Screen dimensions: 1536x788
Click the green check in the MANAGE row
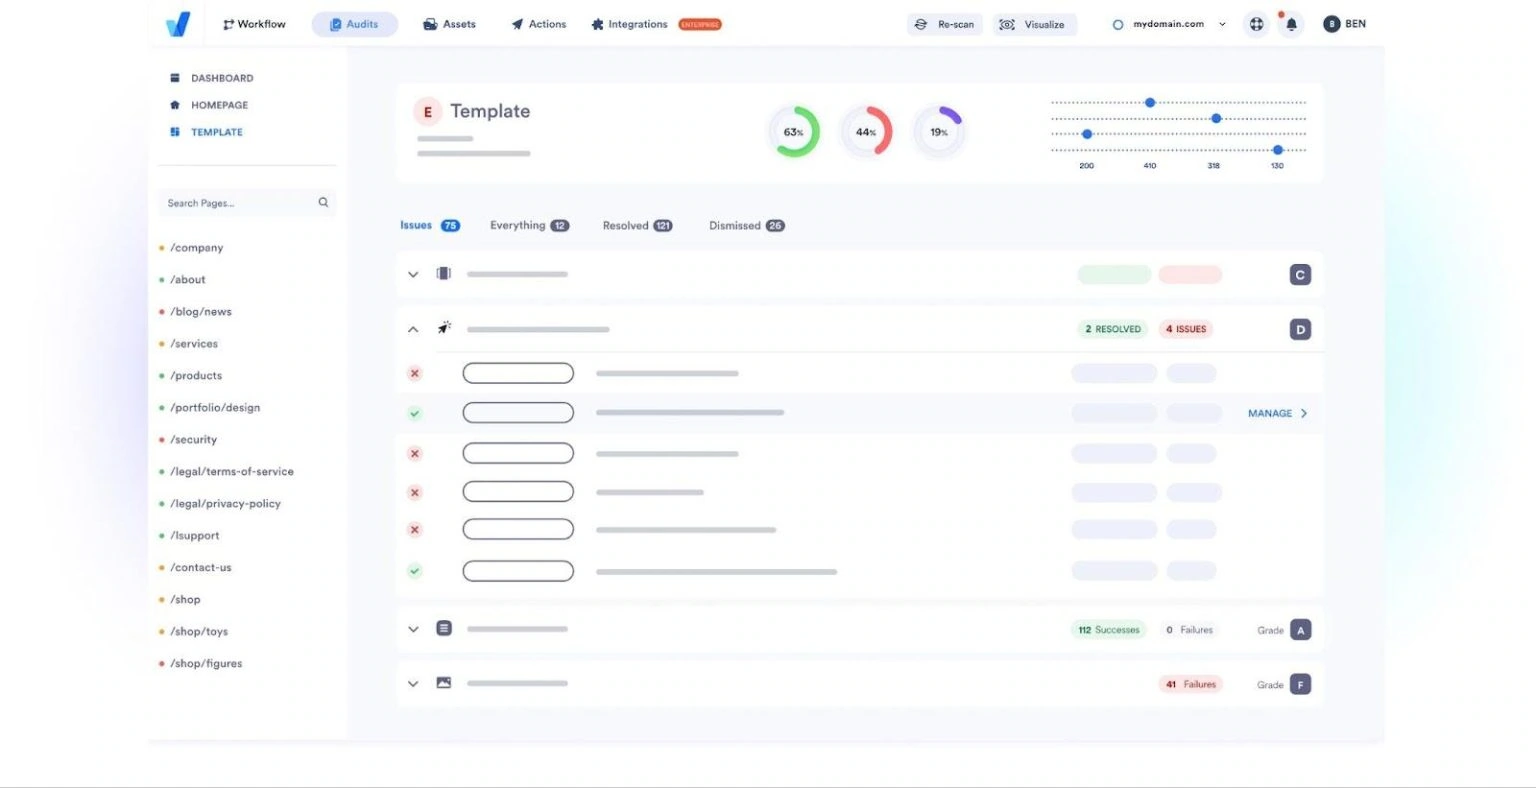point(414,413)
